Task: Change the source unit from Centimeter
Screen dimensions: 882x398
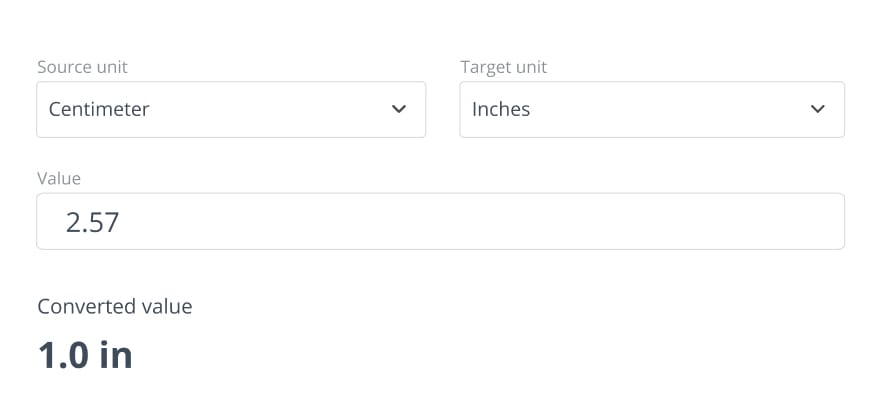Action: point(231,109)
